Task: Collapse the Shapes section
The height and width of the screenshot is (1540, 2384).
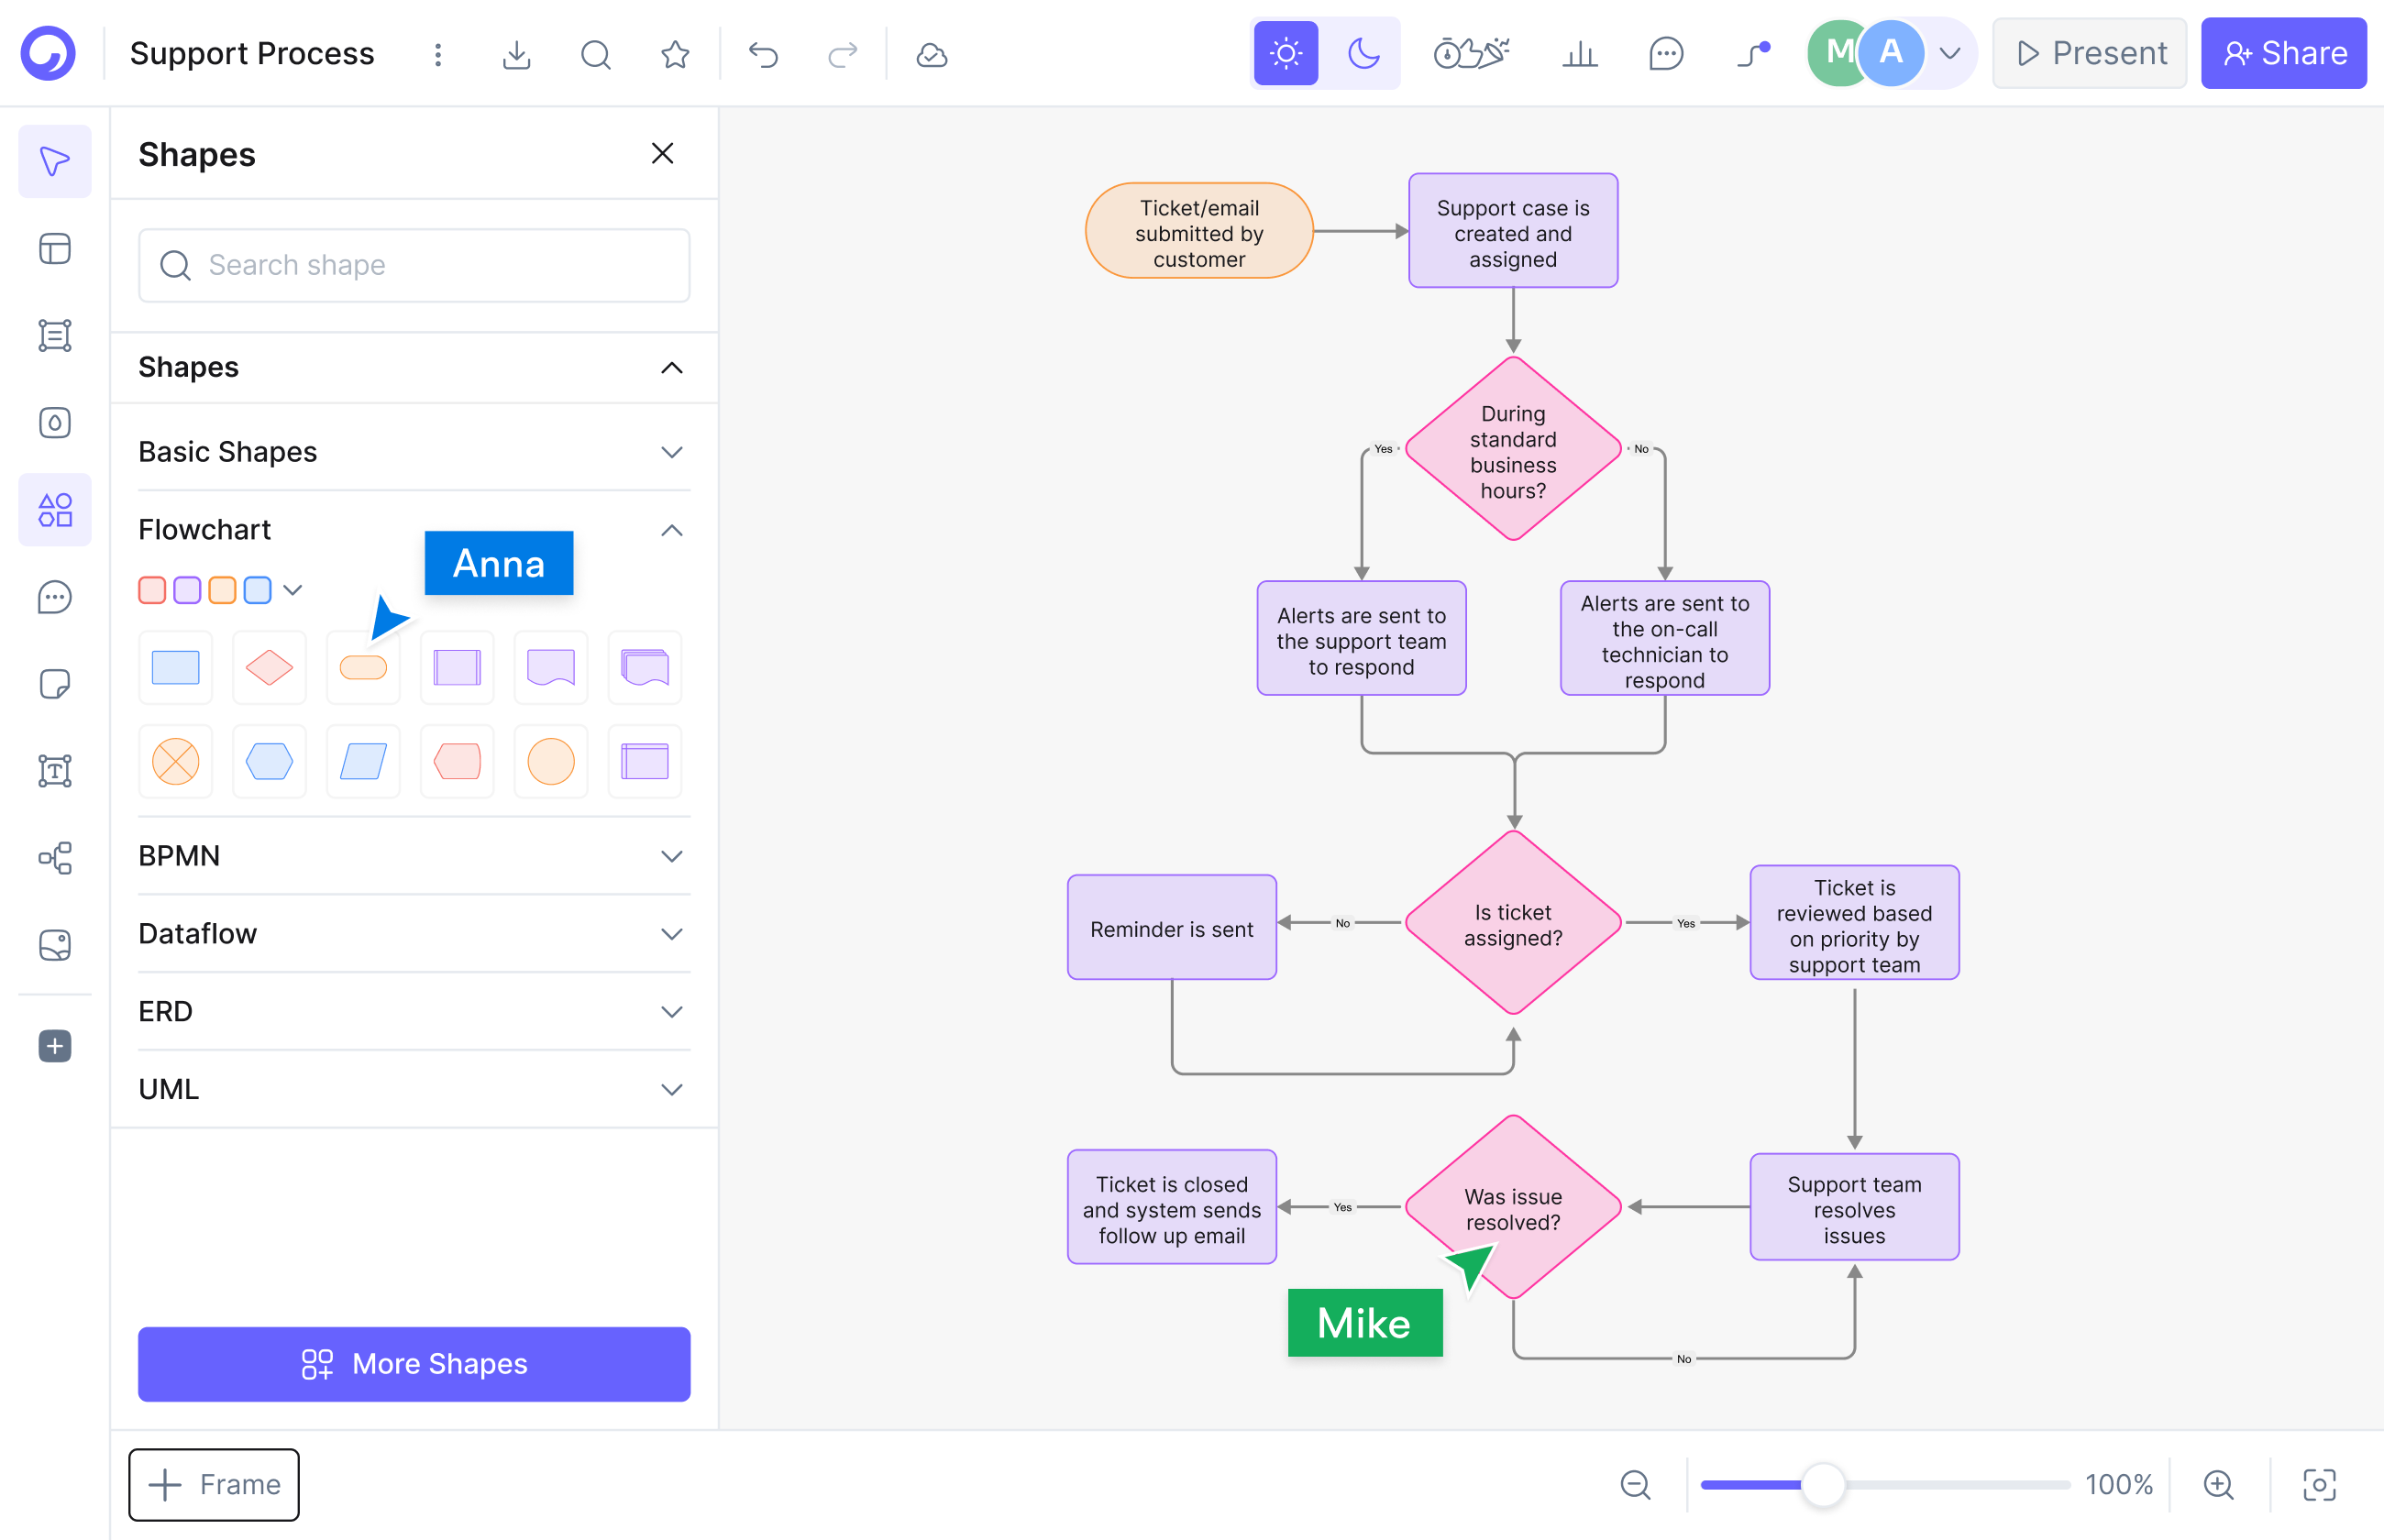Action: coord(672,368)
